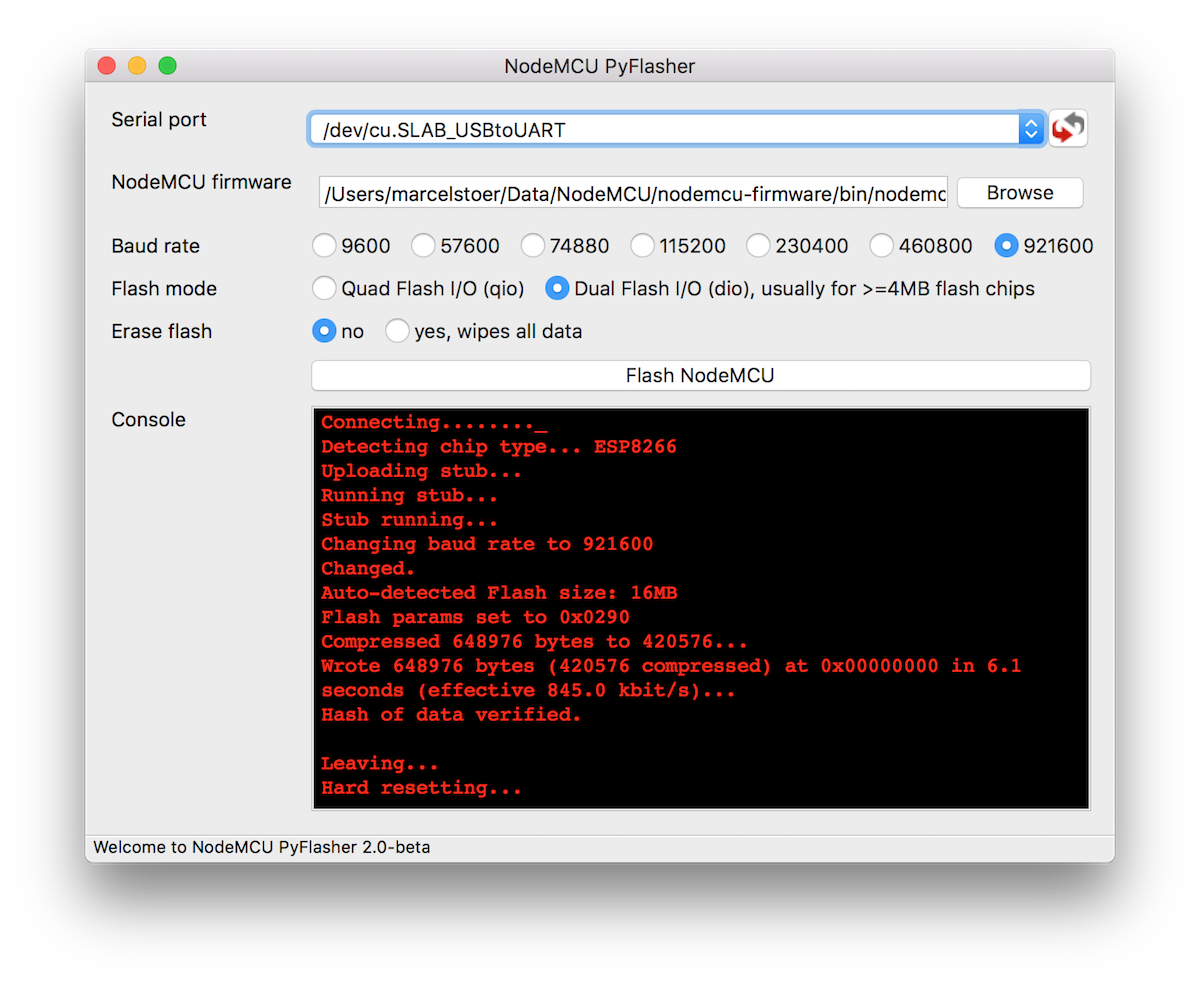Maximize the window using green button
This screenshot has width=1200, height=984.
pyautogui.click(x=168, y=66)
